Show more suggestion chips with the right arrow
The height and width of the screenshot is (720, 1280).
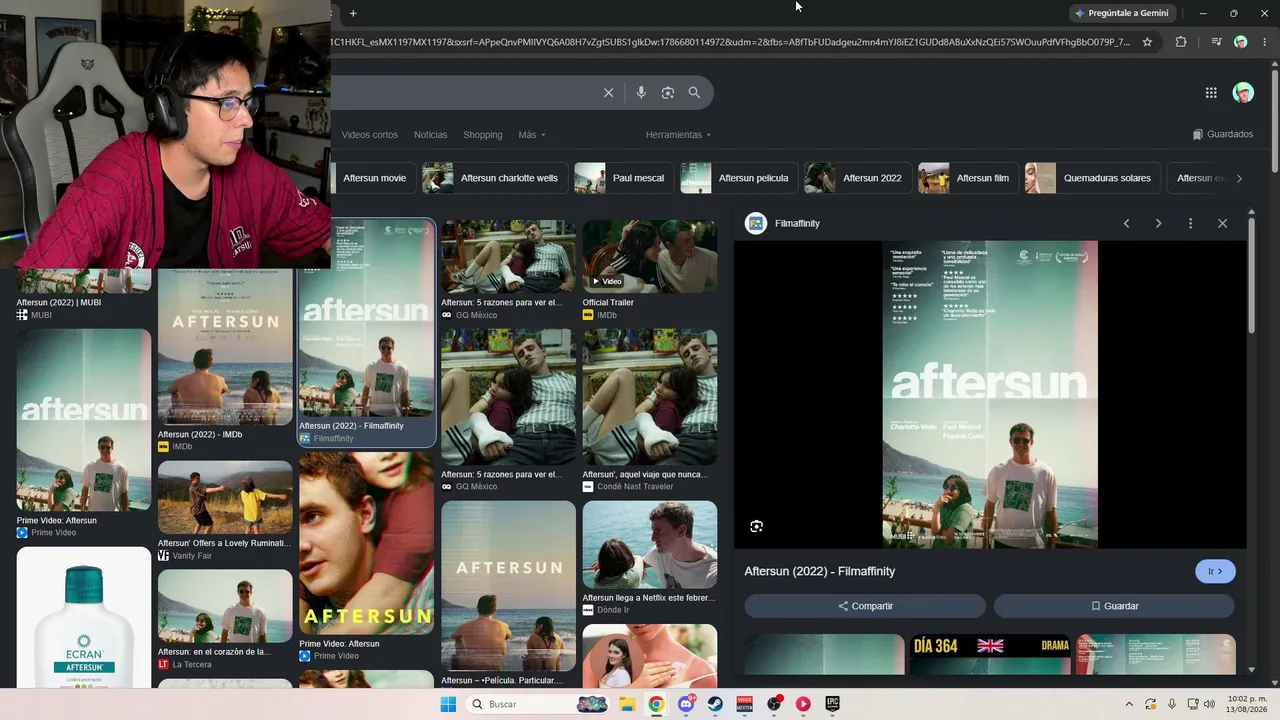[x=1239, y=178]
